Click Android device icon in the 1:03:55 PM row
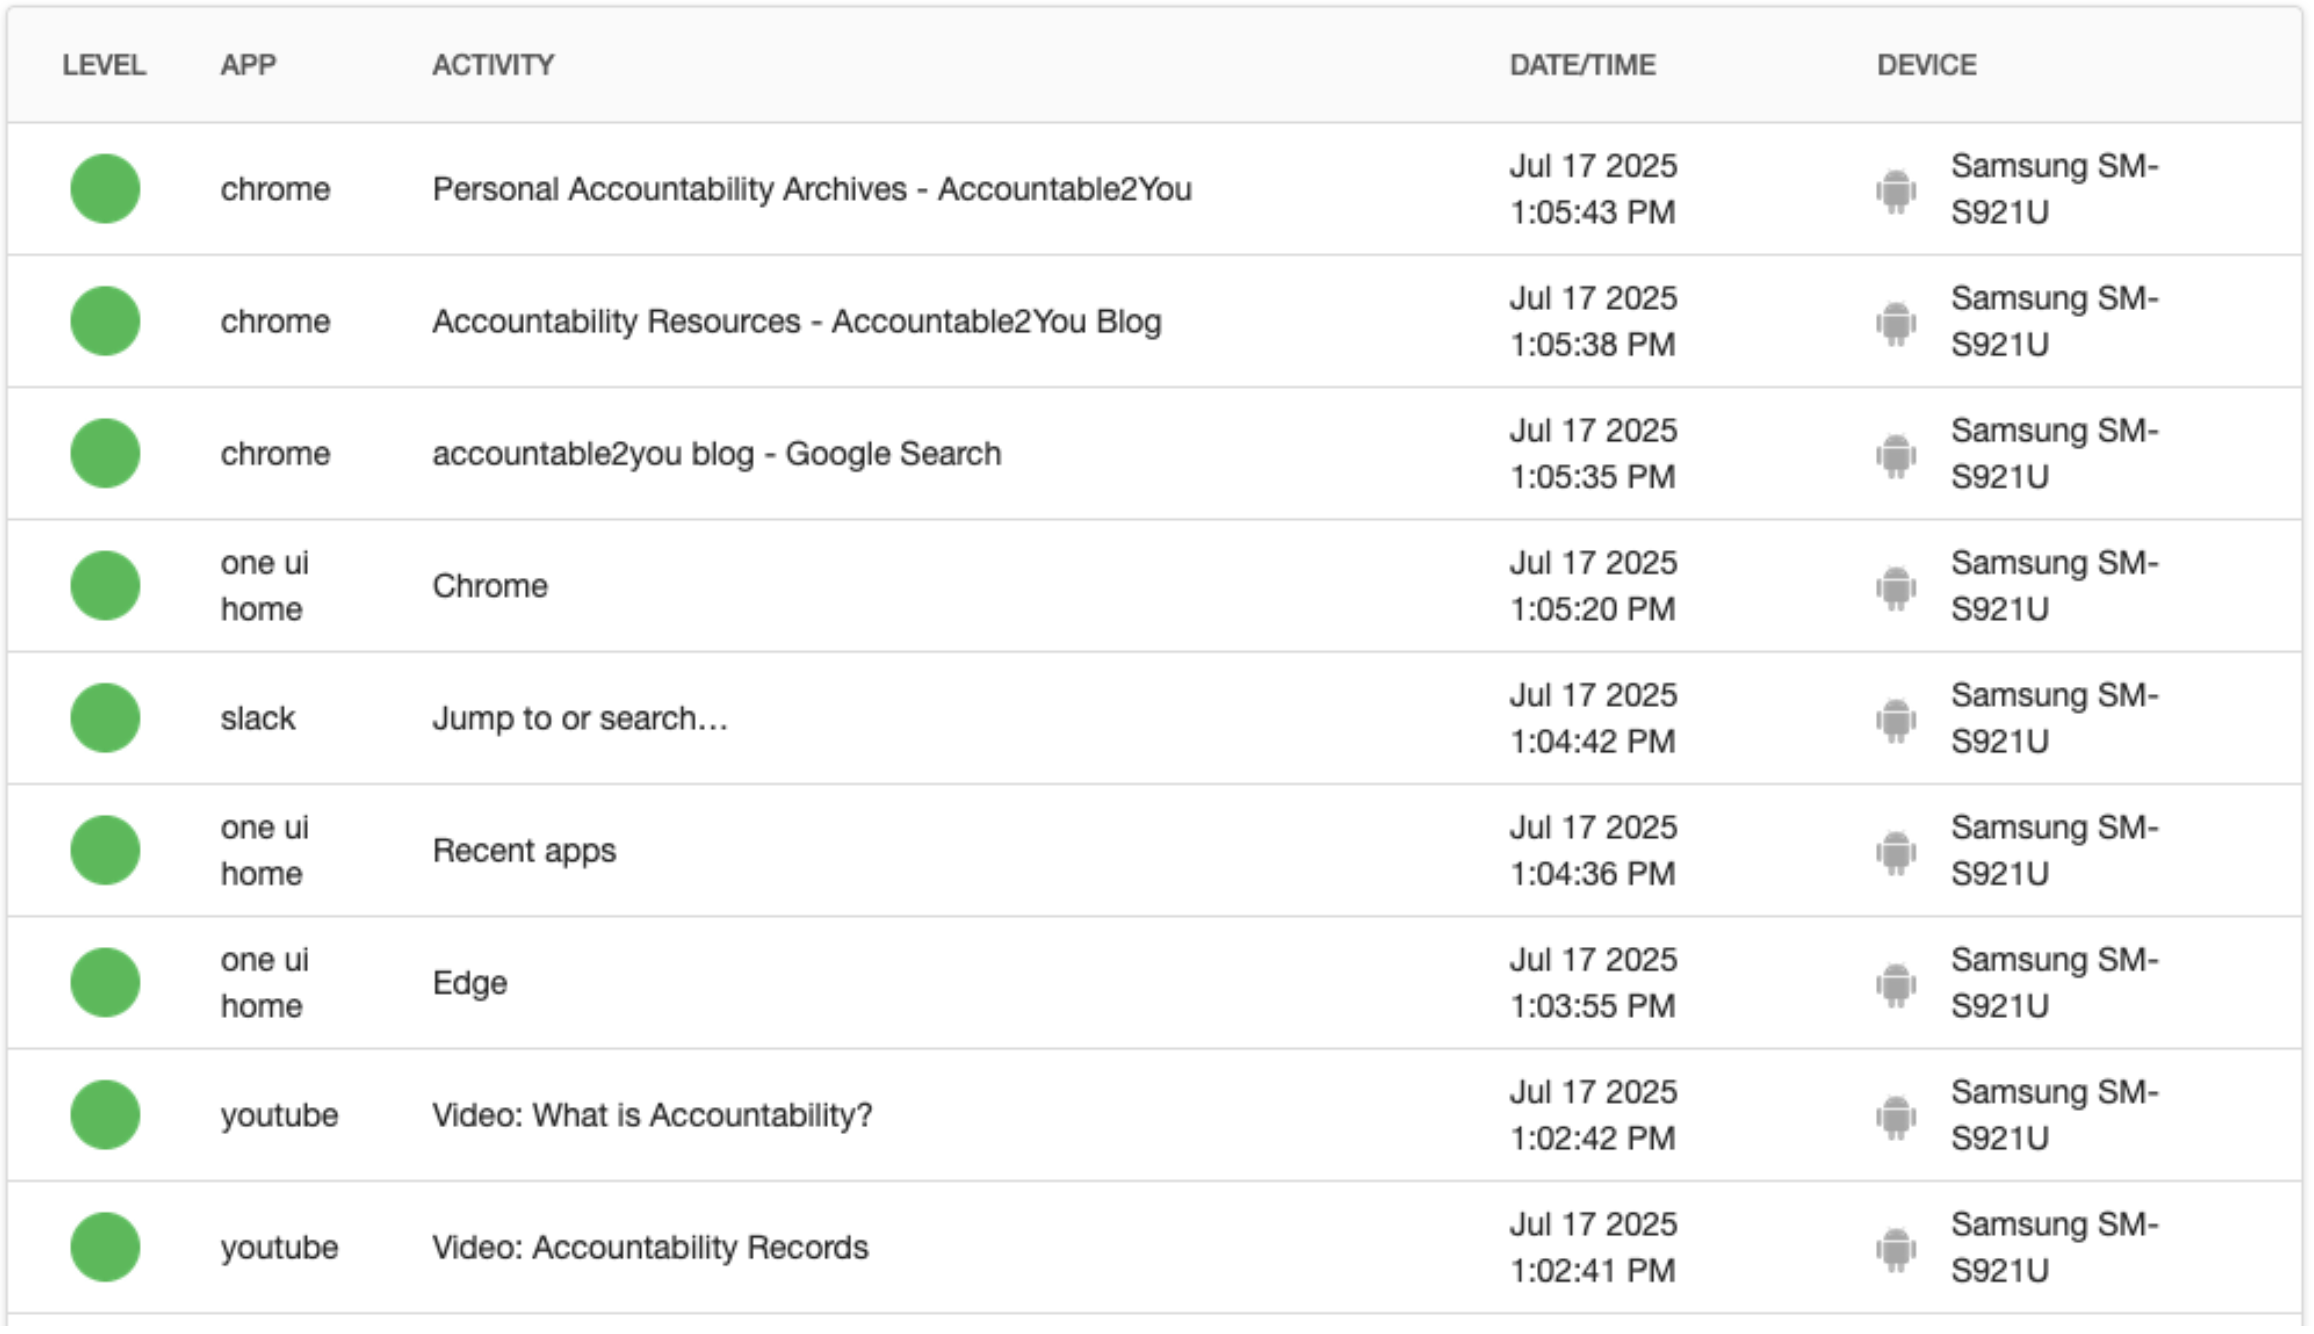This screenshot has width=2314, height=1334. 1896,985
